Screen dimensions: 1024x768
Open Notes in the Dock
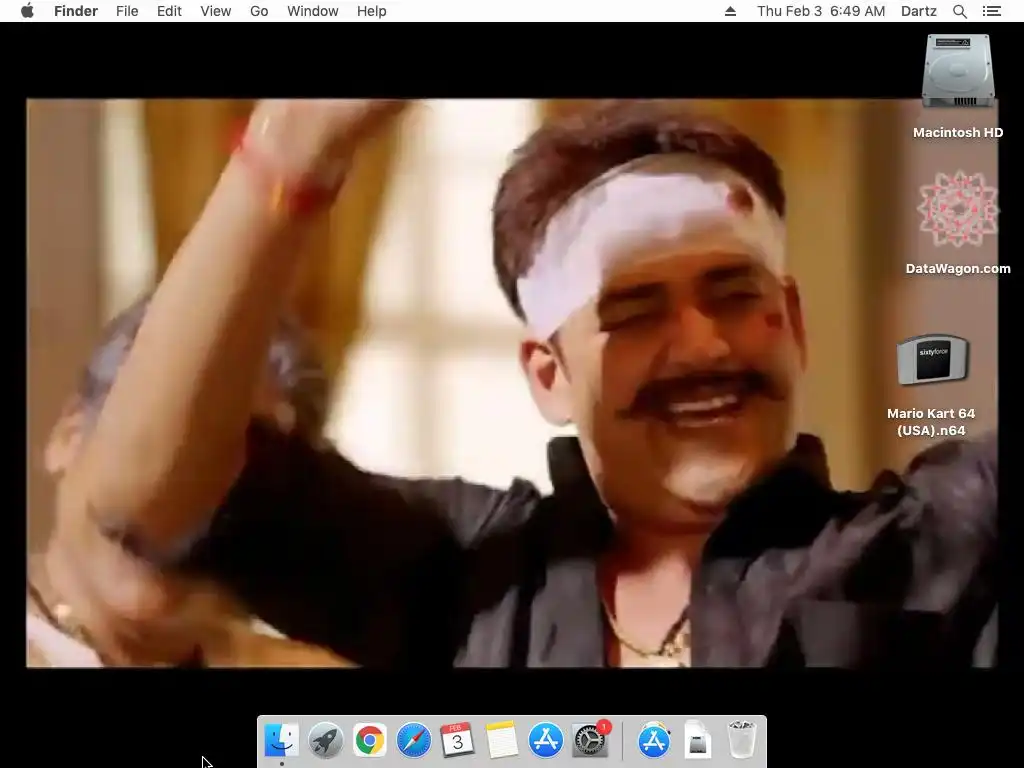[502, 741]
